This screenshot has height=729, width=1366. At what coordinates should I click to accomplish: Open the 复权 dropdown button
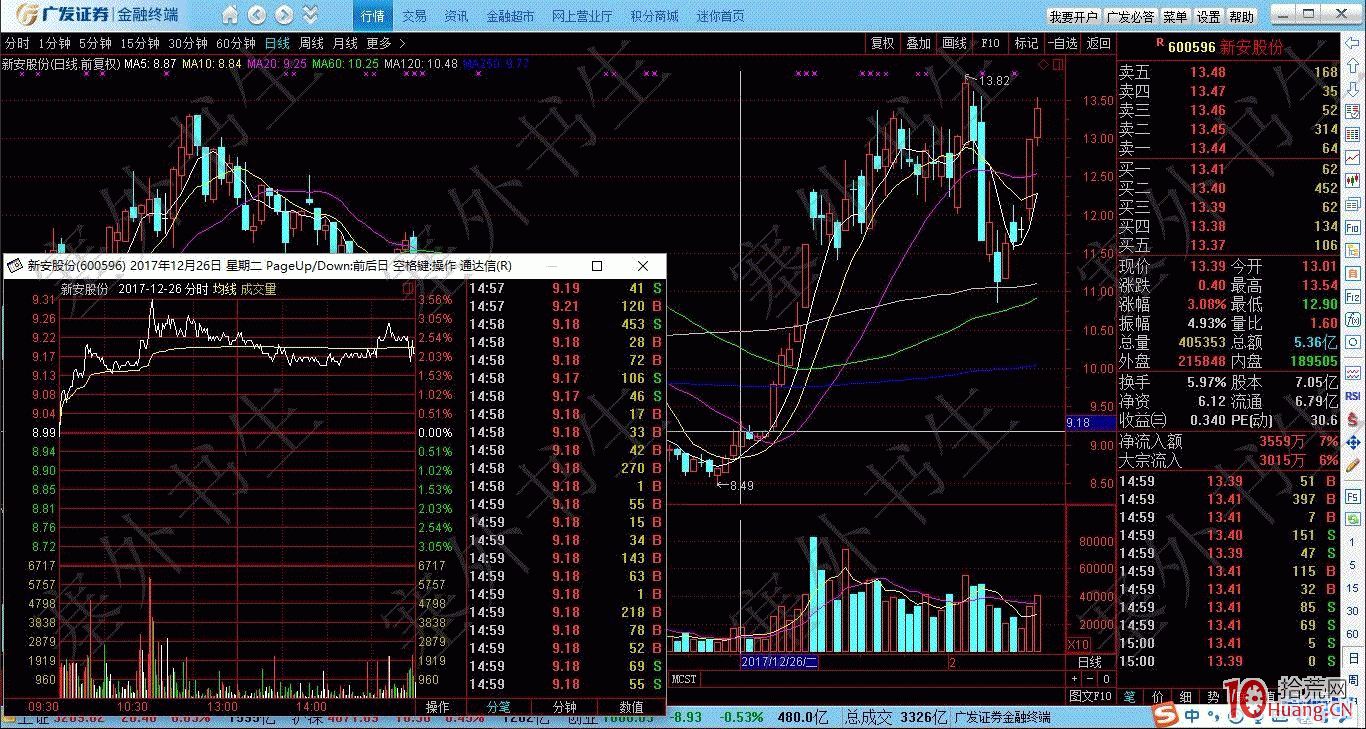pos(882,43)
